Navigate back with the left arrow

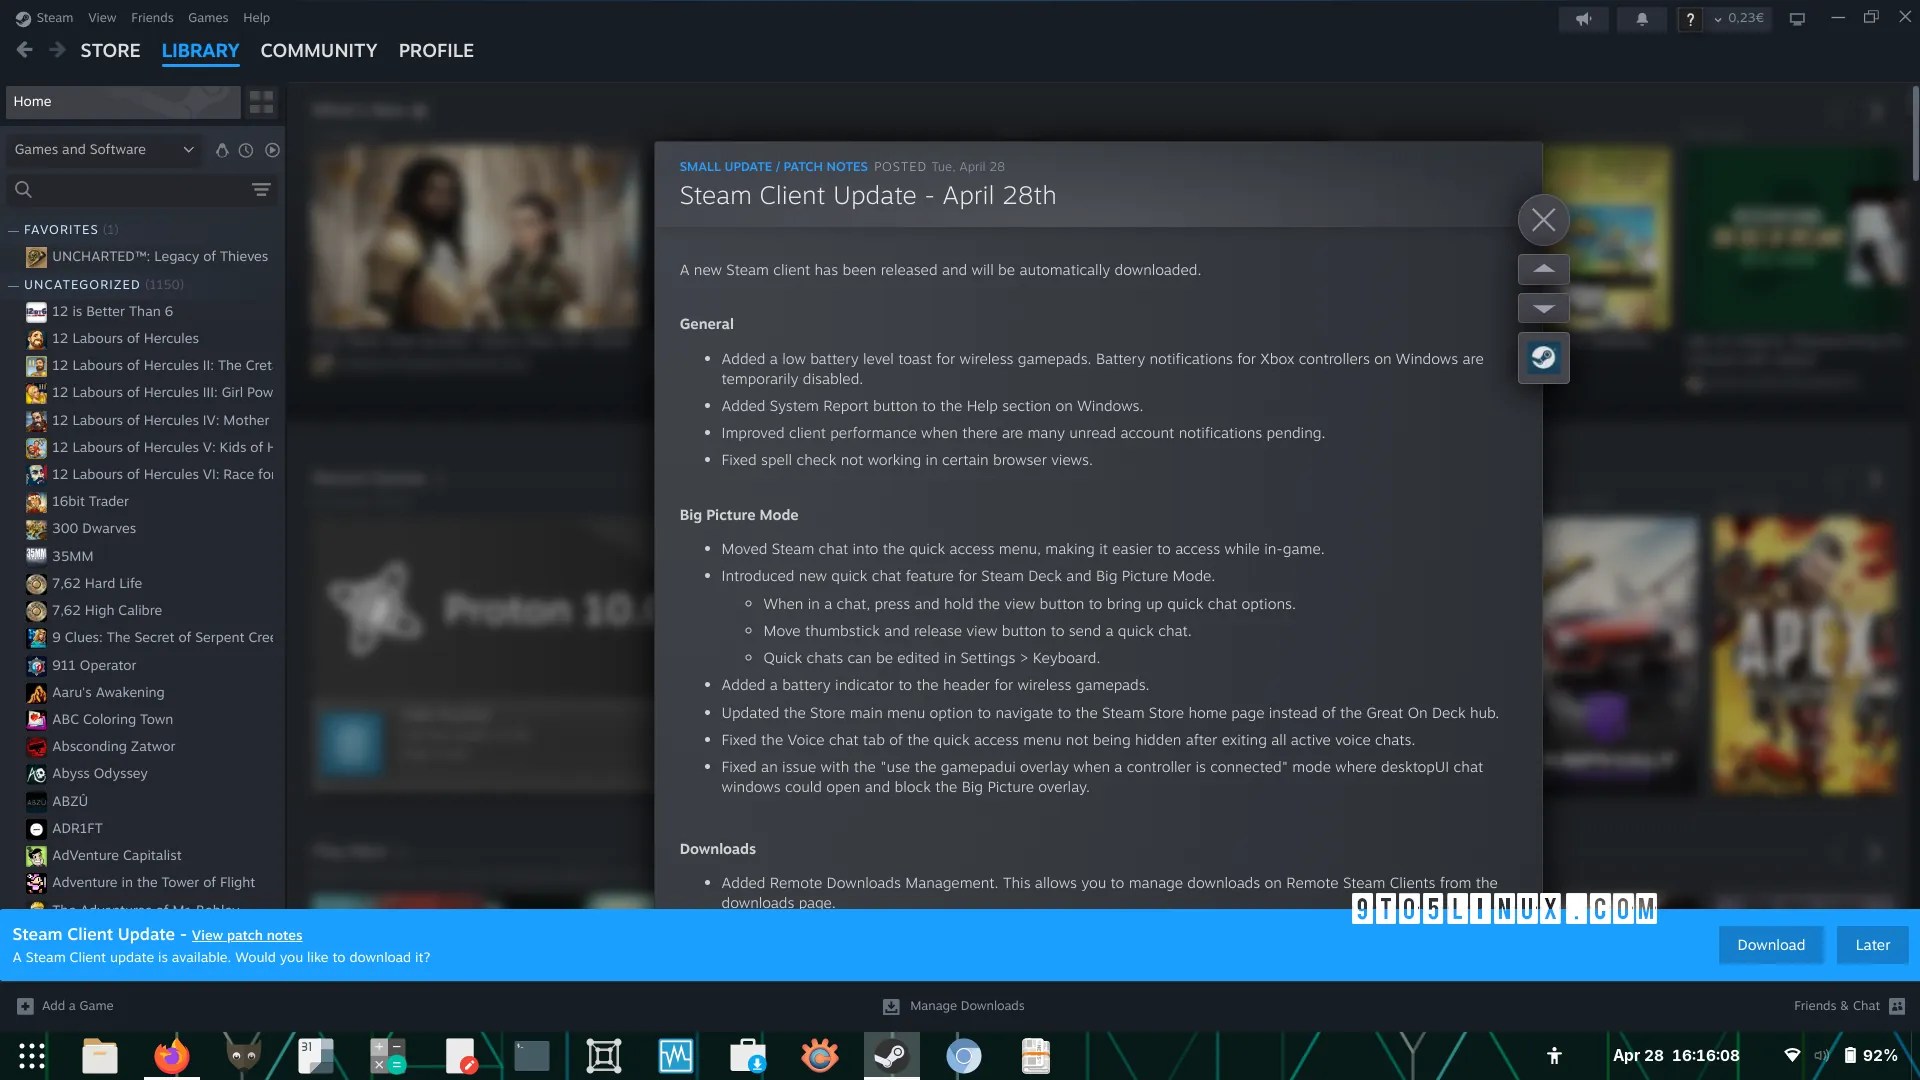tap(25, 50)
